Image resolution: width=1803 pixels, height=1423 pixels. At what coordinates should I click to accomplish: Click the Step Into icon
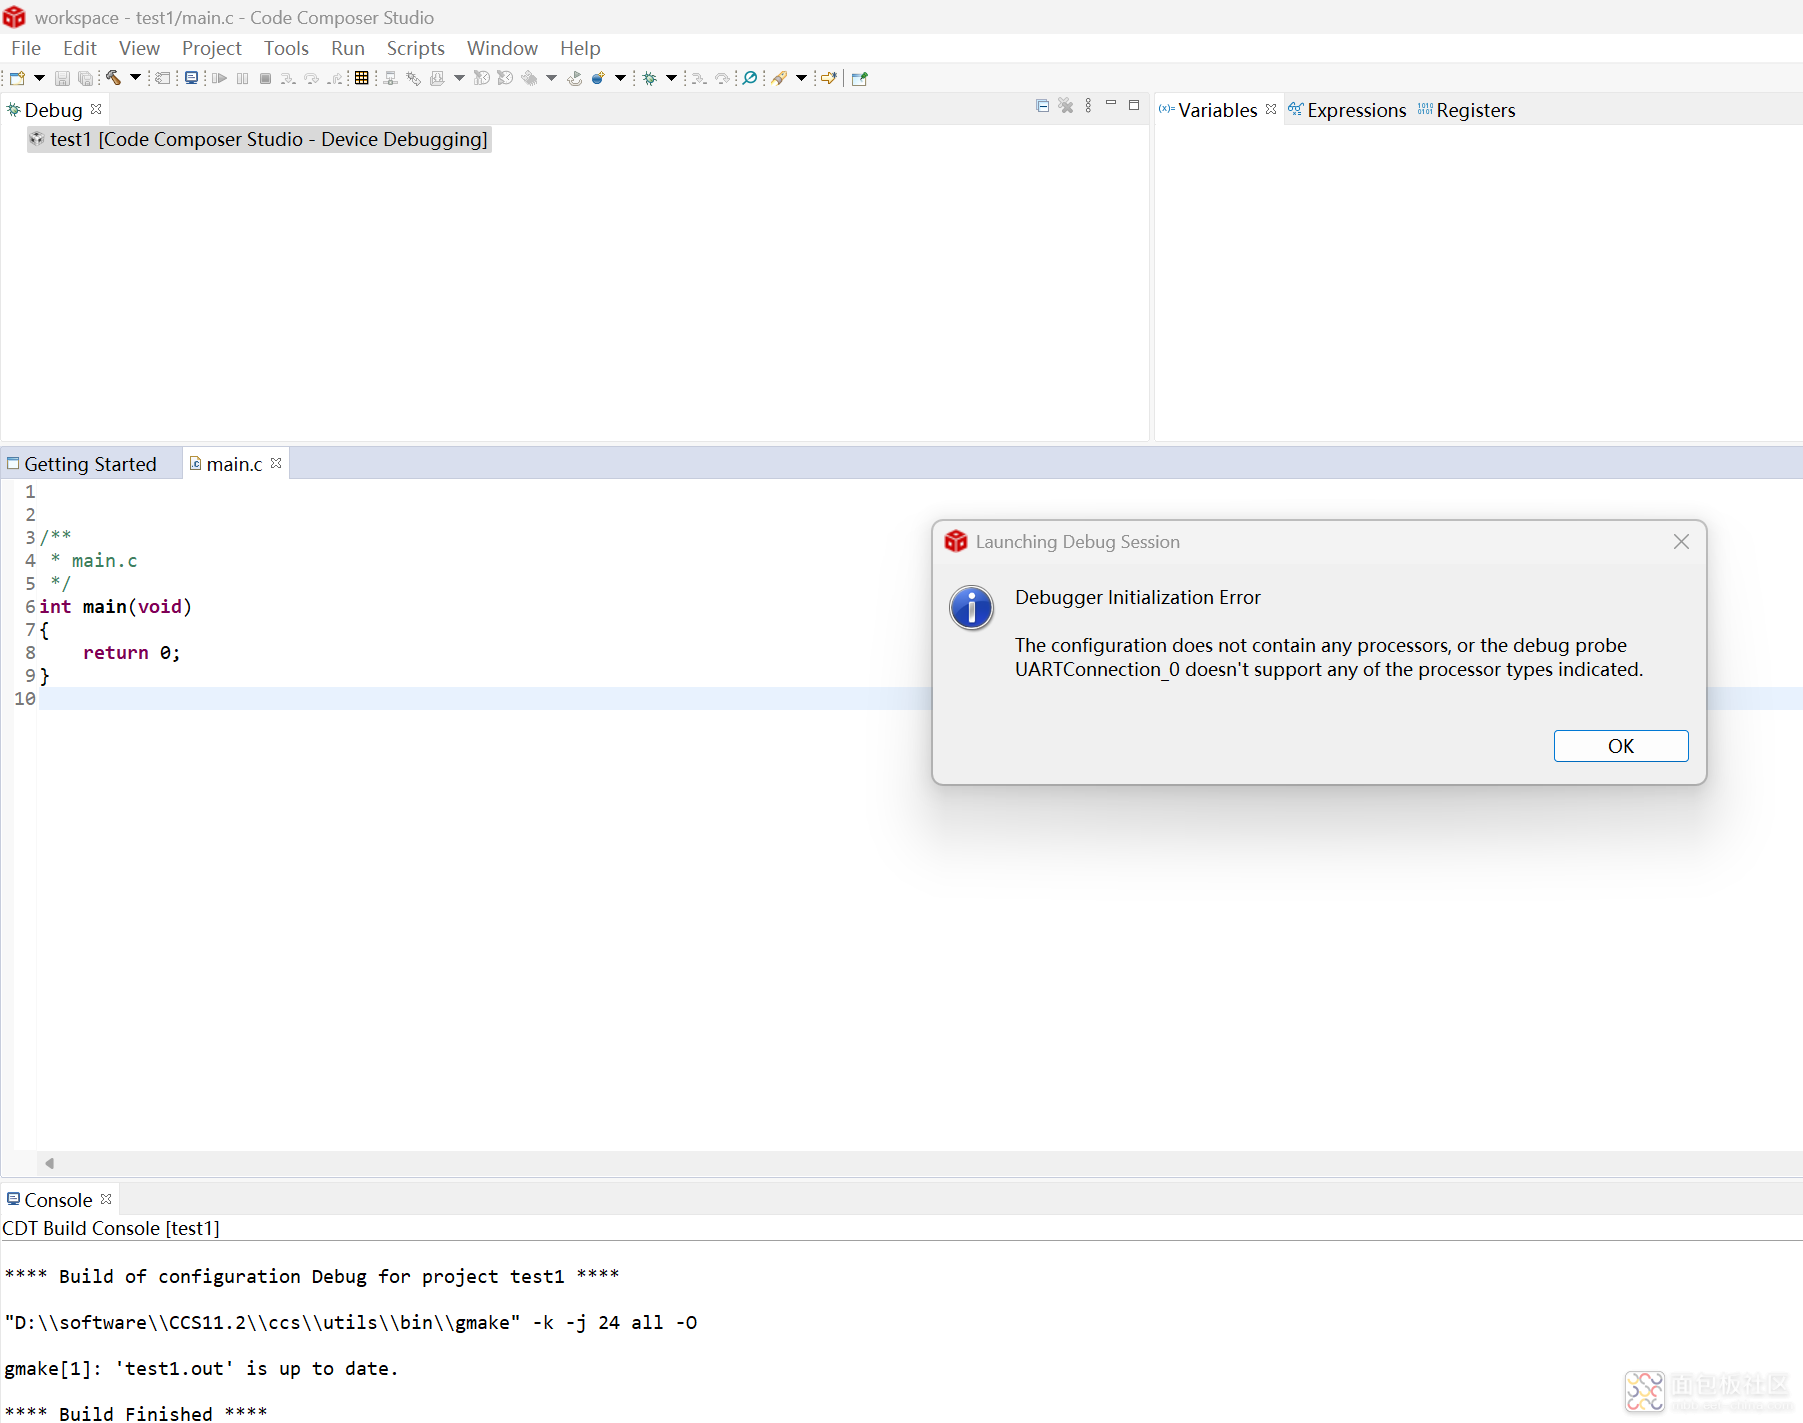(288, 78)
